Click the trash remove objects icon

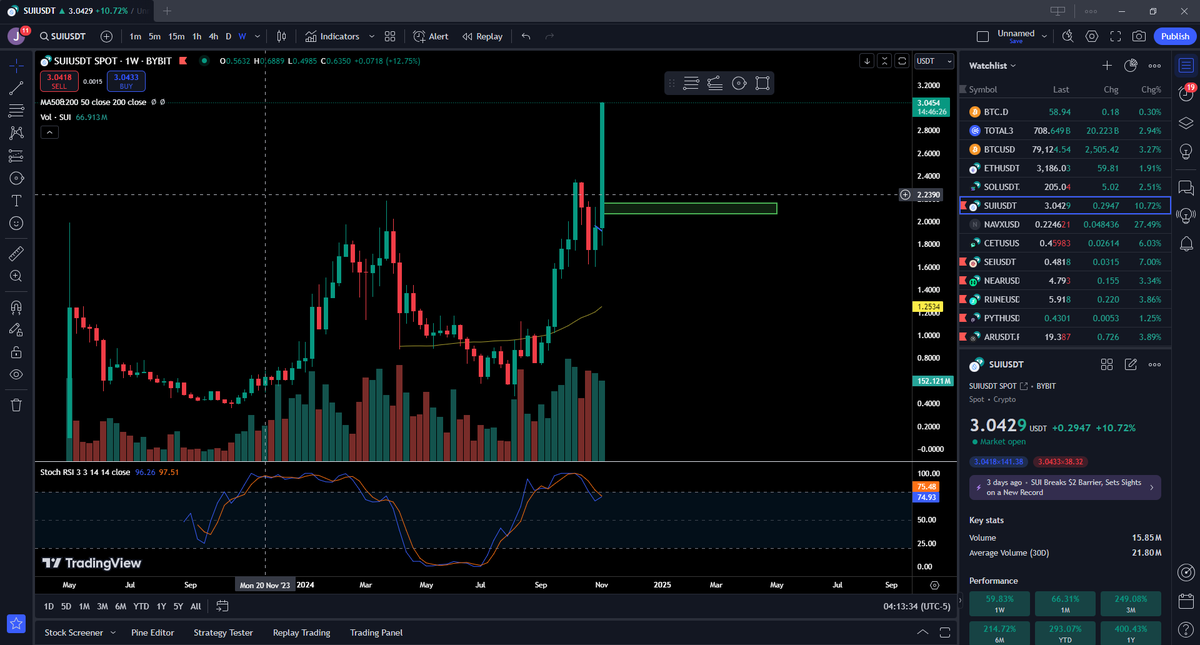point(16,405)
